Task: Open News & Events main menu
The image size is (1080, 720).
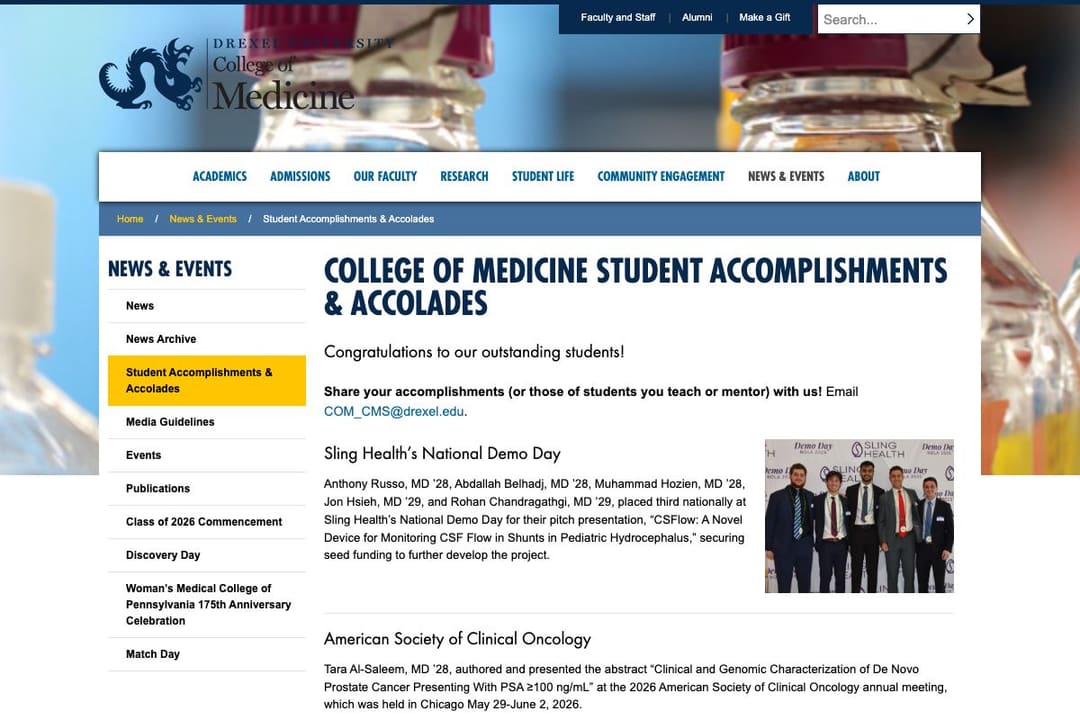Action: click(786, 176)
